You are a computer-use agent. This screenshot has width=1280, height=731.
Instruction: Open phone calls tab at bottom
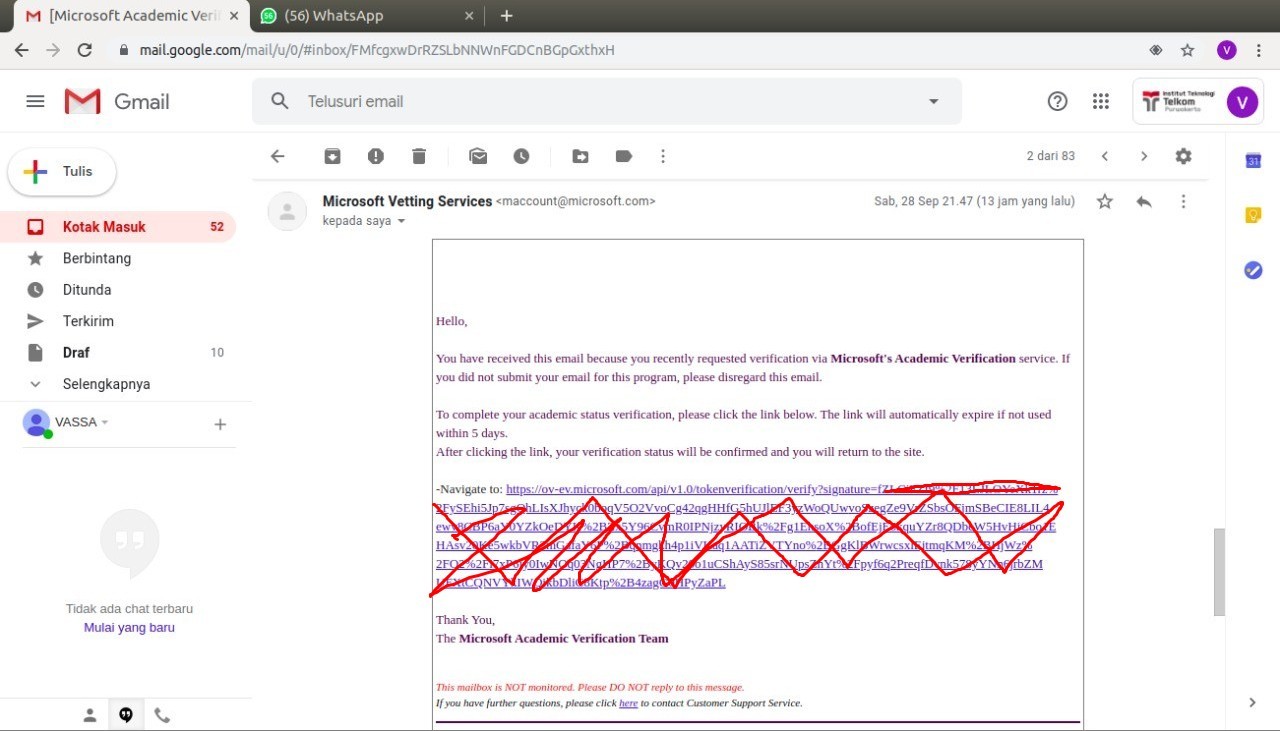point(162,715)
